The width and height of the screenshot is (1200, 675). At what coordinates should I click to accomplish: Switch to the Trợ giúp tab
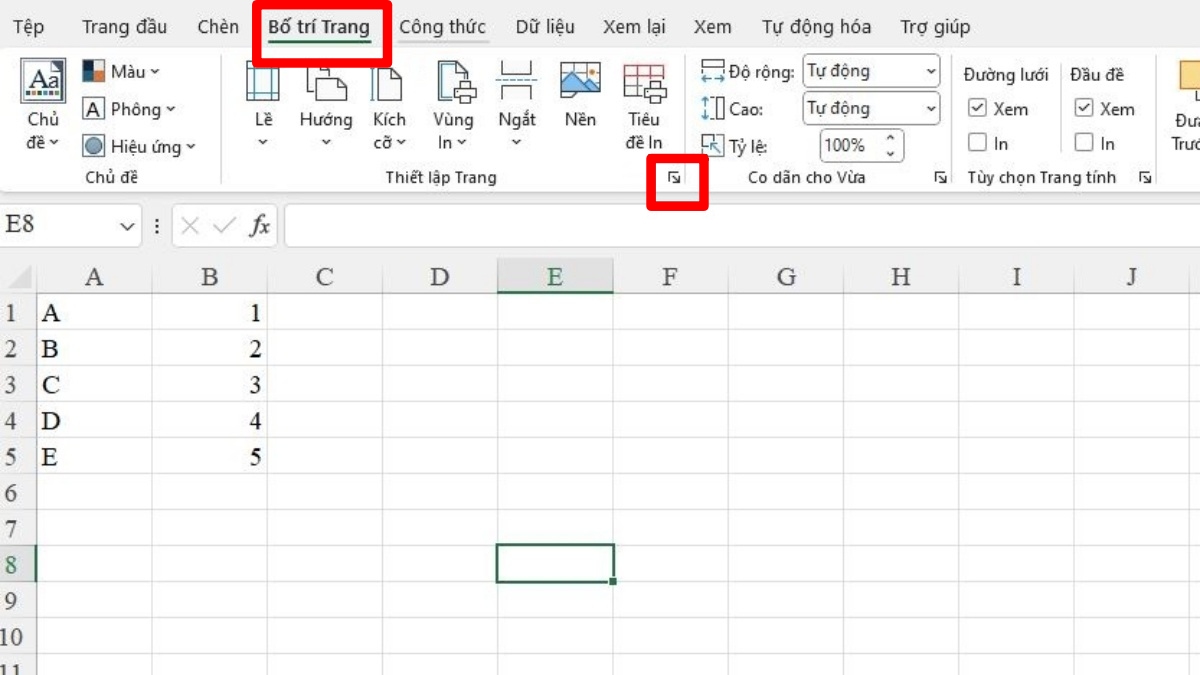click(x=935, y=27)
